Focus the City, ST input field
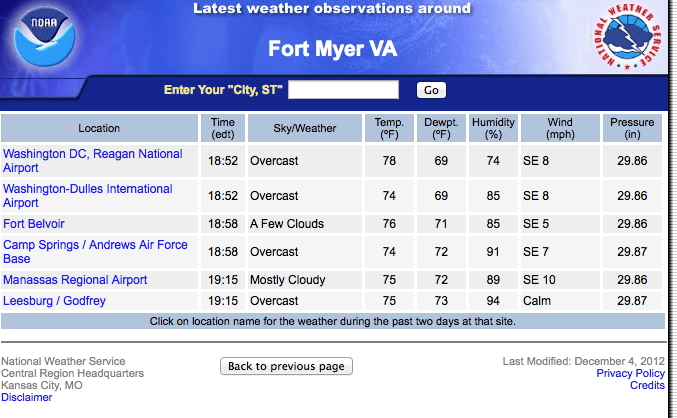 coord(343,89)
